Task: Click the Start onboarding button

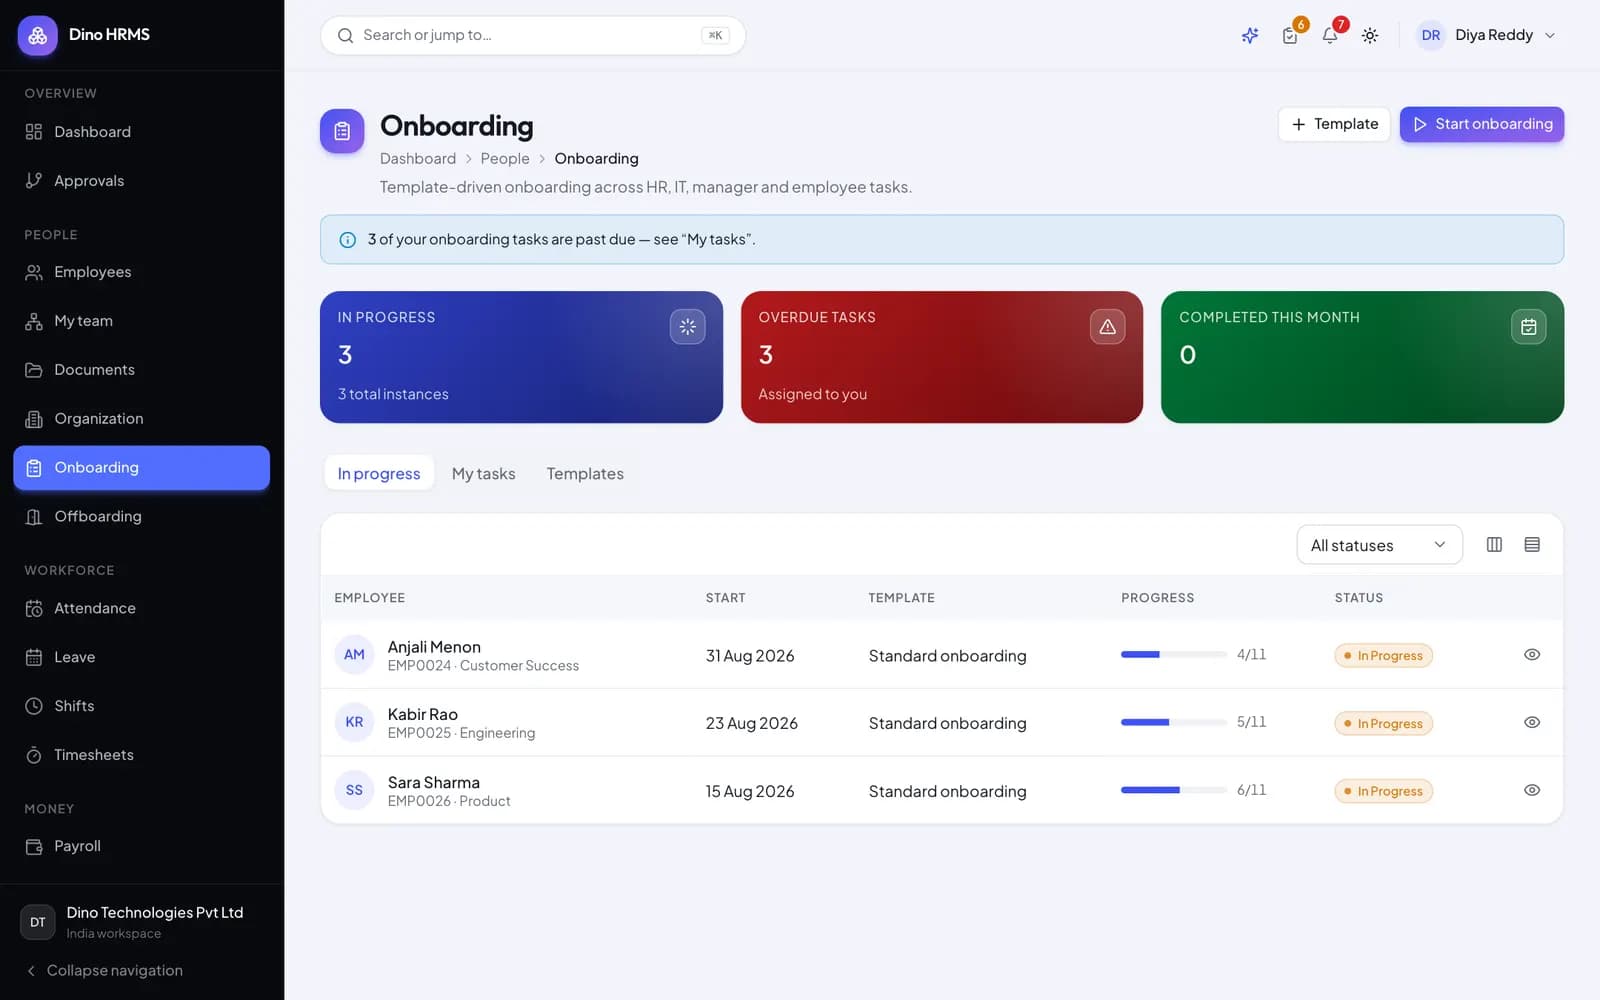Action: 1482,124
